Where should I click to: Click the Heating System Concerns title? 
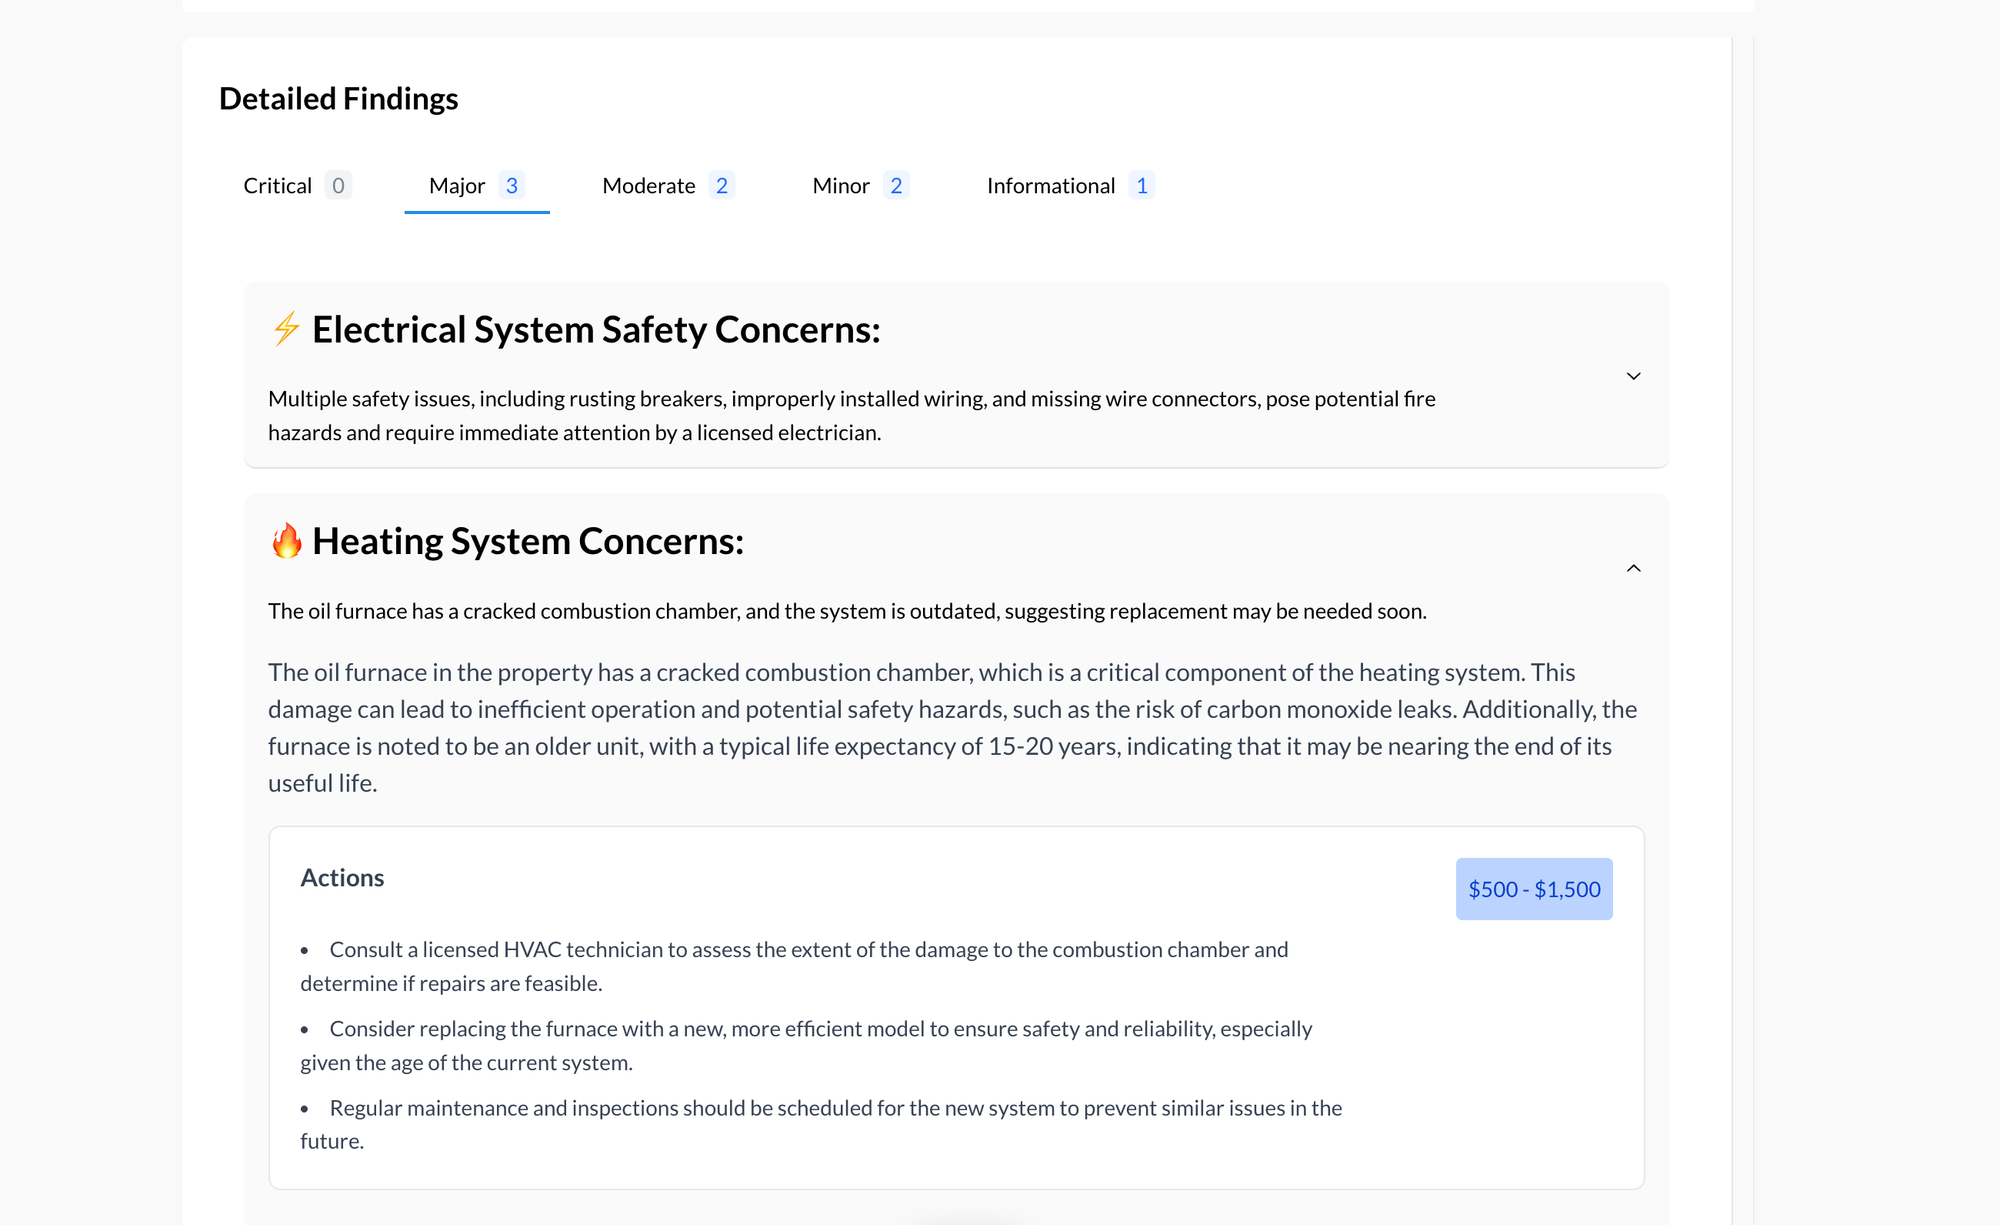[528, 541]
